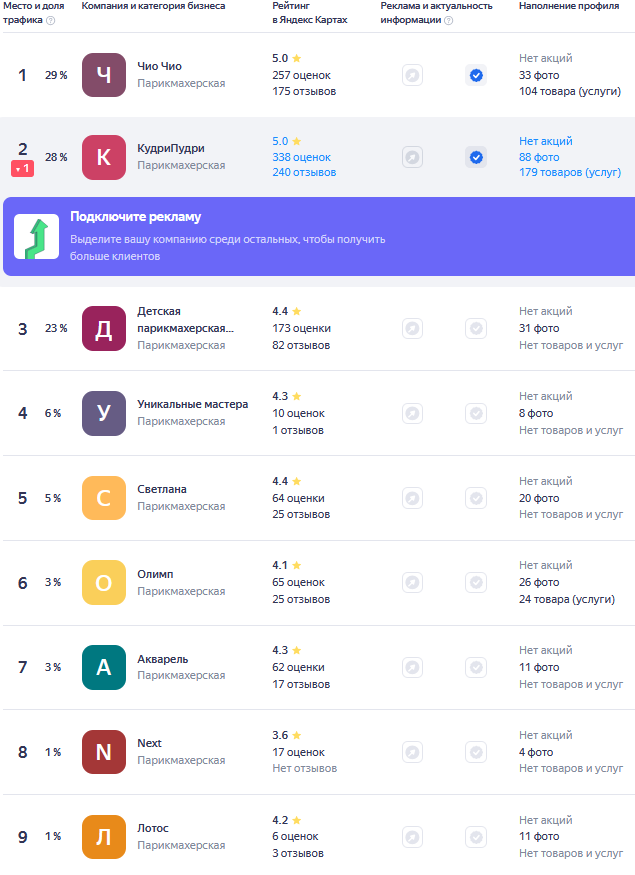Click the grey actuality checkmark for Уникальные мастера
This screenshot has width=635, height=875.
pyautogui.click(x=476, y=414)
